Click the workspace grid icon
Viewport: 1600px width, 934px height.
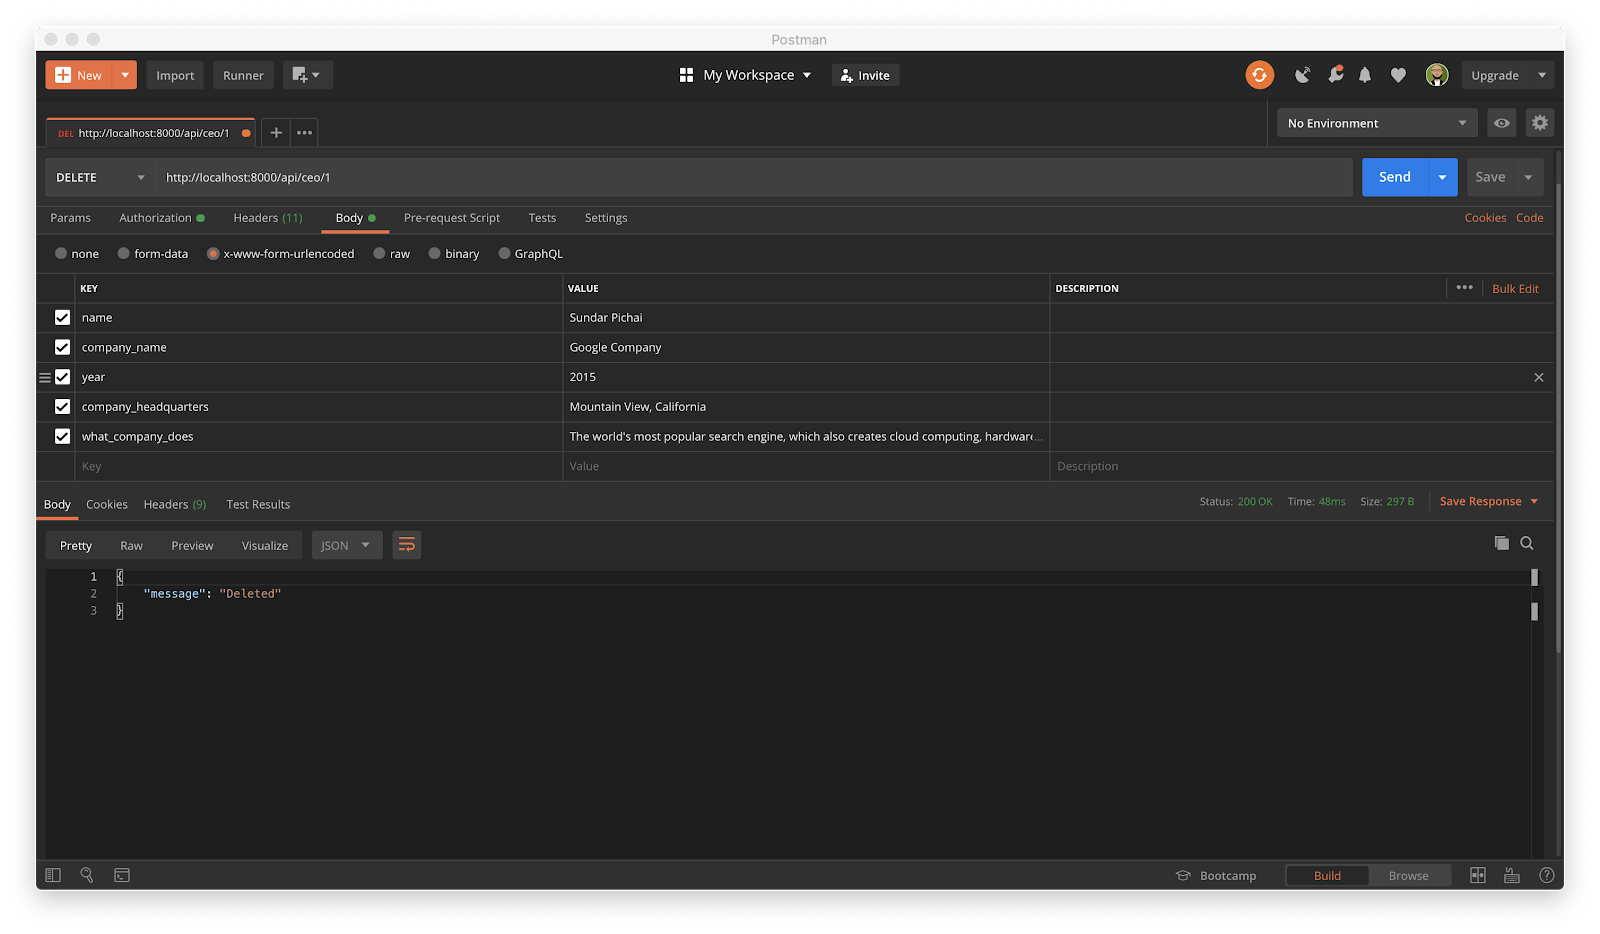[x=686, y=75]
